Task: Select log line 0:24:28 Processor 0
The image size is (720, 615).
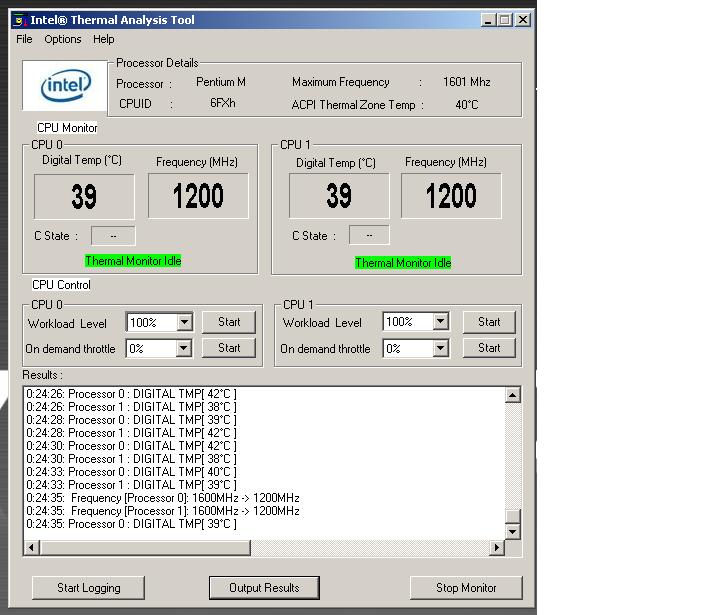Action: [x=131, y=420]
